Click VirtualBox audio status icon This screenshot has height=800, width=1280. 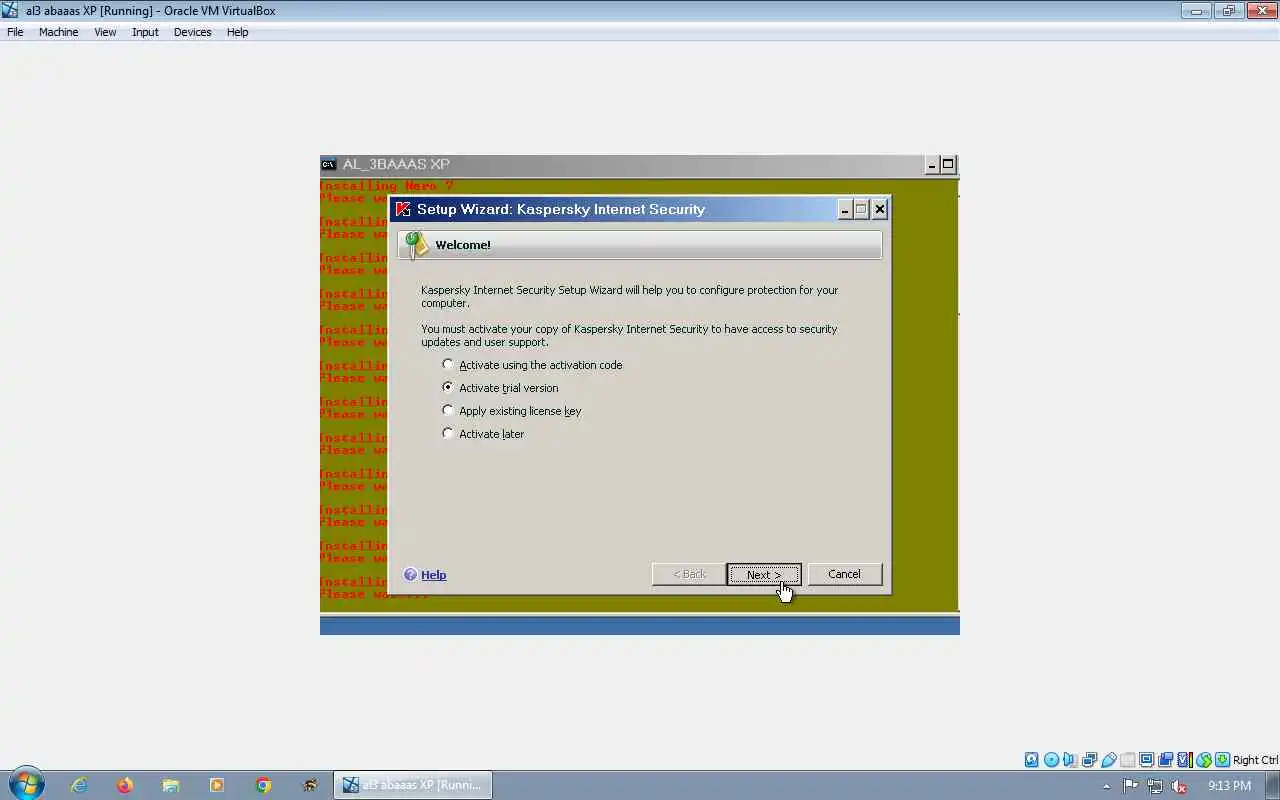[1070, 760]
